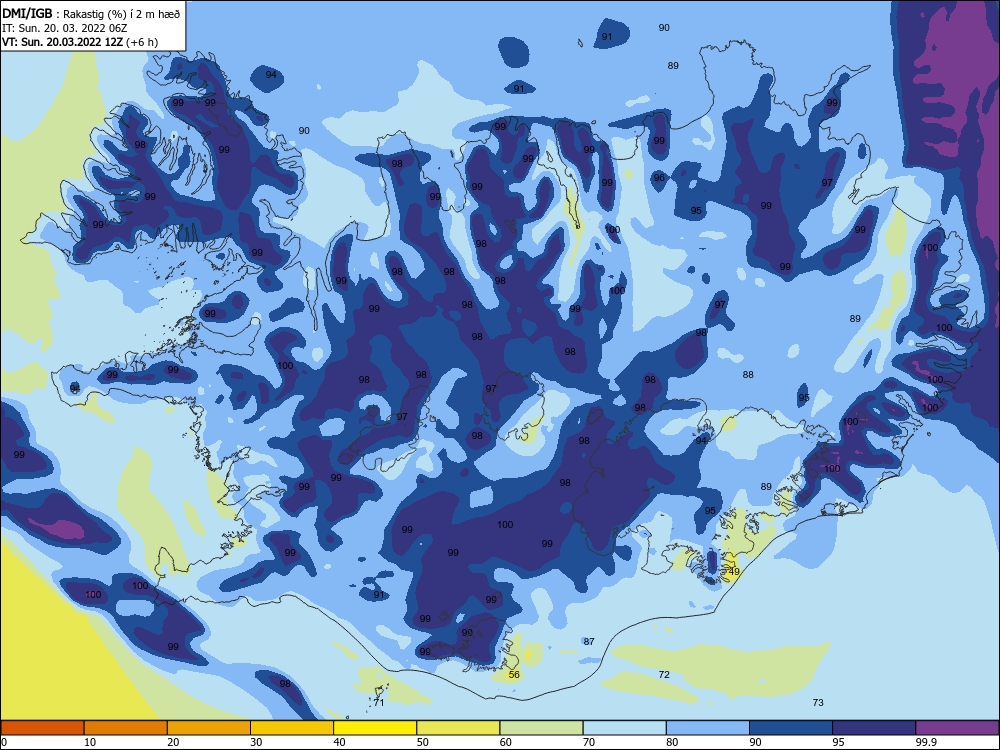Select the pale yellow 50–60 legend swatch
The image size is (1000, 750).
[x=458, y=728]
